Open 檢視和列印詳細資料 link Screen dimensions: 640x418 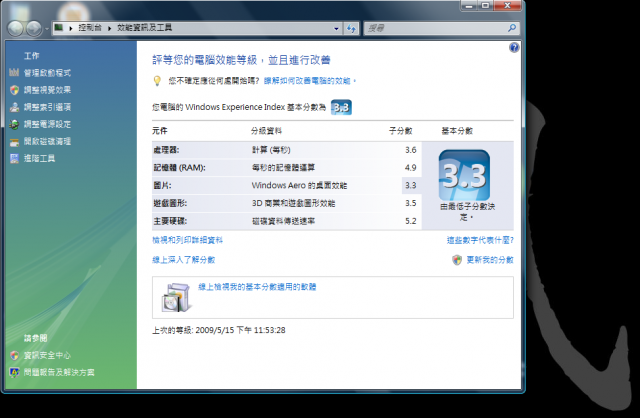[x=187, y=240]
